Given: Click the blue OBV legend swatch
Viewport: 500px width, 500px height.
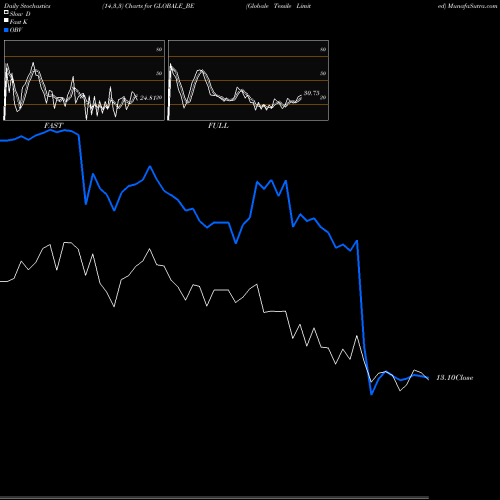Looking at the screenshot, I should [6, 30].
